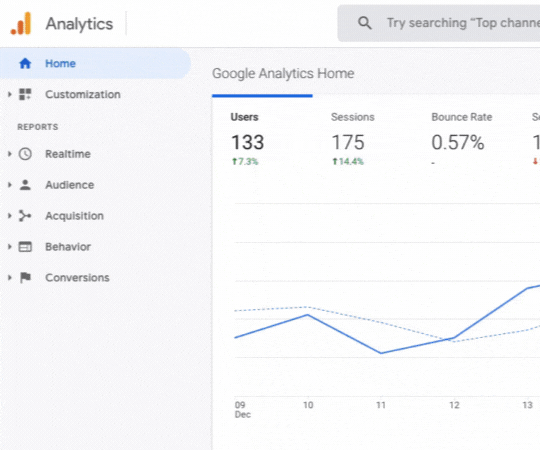This screenshot has height=450, width=540.
Task: Expand the Audience reports arrow
Action: click(10, 185)
